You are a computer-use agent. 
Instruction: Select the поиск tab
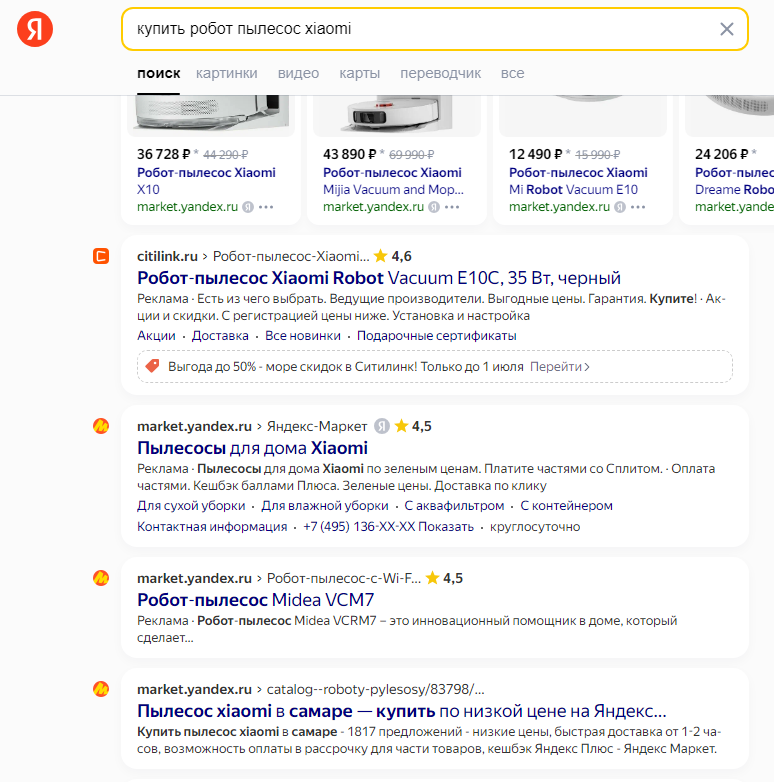(x=159, y=73)
